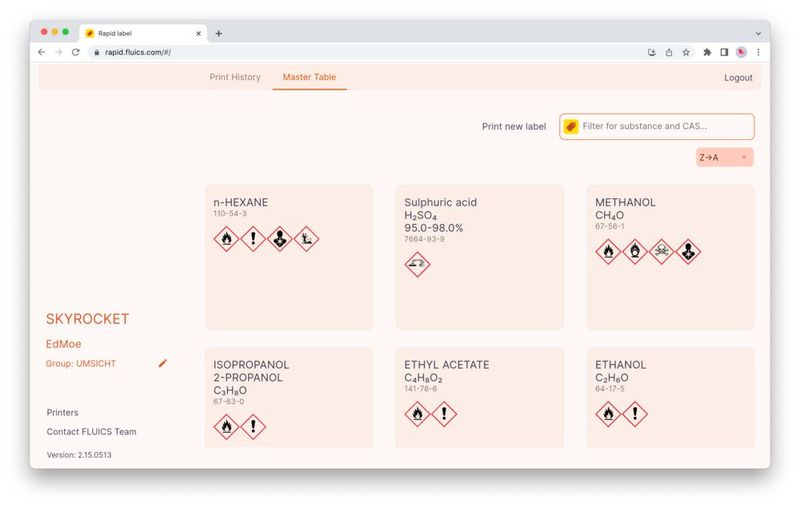The image size is (800, 508).
Task: Click the environmental hazard pictogram on n-HEXANE card
Action: point(306,239)
